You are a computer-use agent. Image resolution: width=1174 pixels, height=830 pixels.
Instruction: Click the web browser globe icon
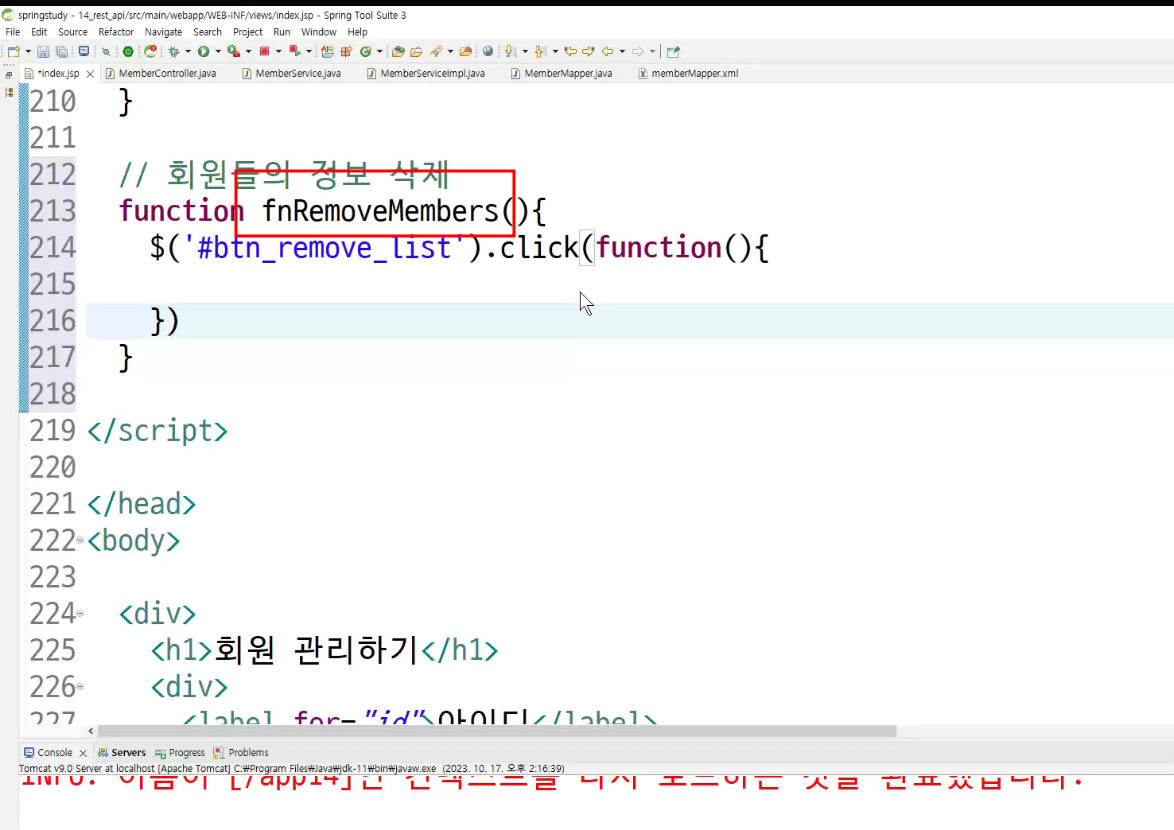[488, 52]
